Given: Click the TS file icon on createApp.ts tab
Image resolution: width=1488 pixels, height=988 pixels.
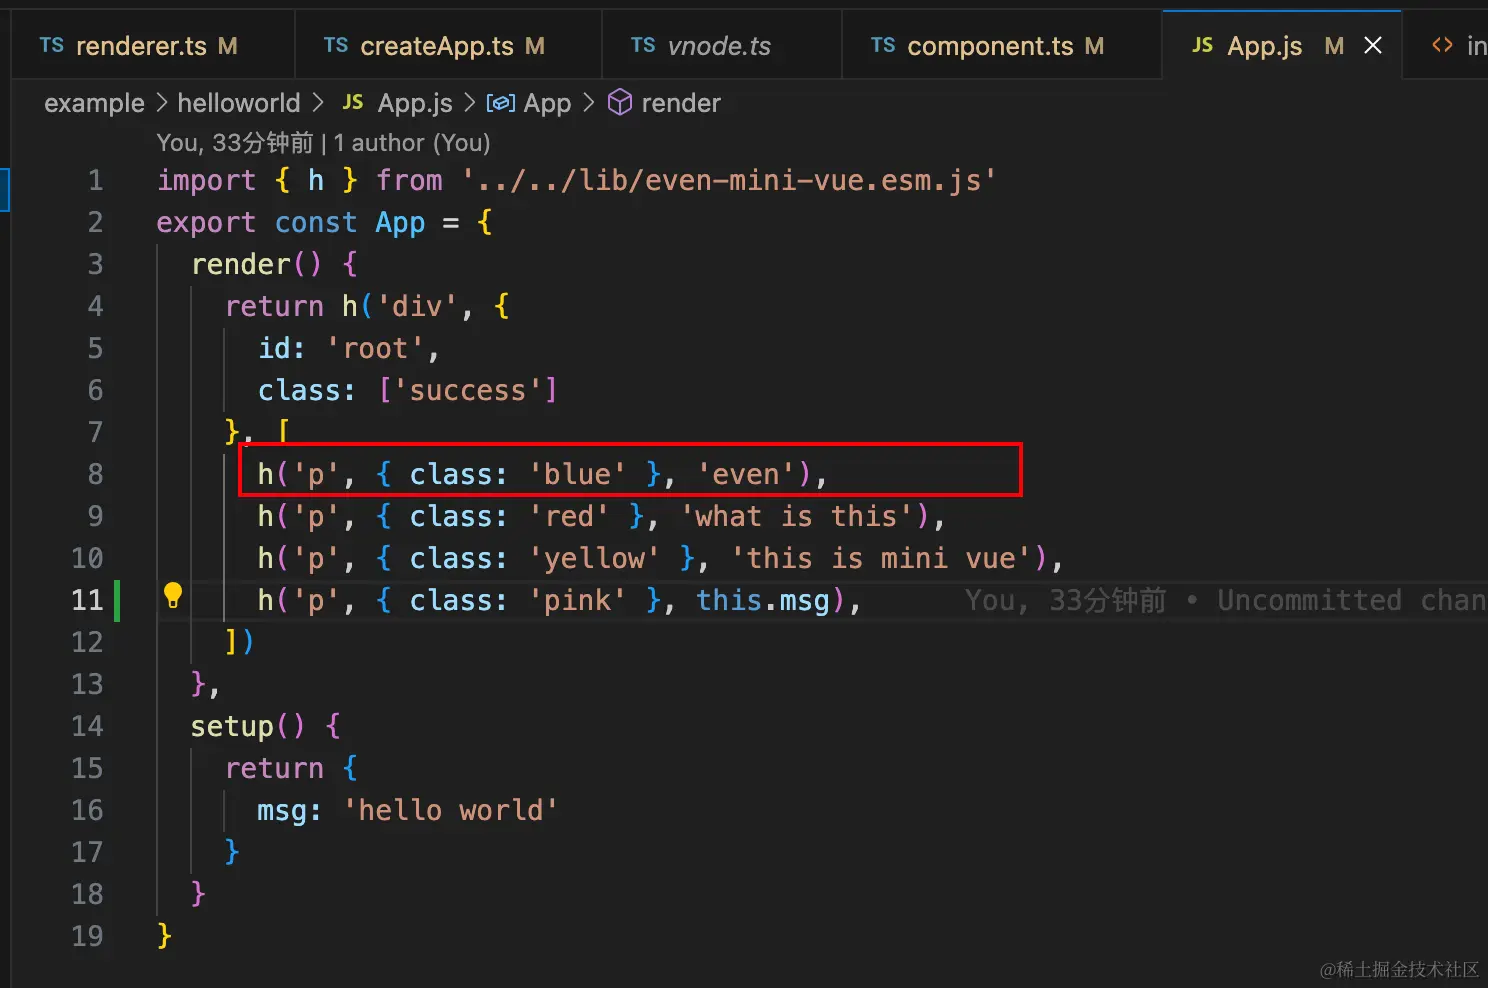Looking at the screenshot, I should click(x=336, y=46).
